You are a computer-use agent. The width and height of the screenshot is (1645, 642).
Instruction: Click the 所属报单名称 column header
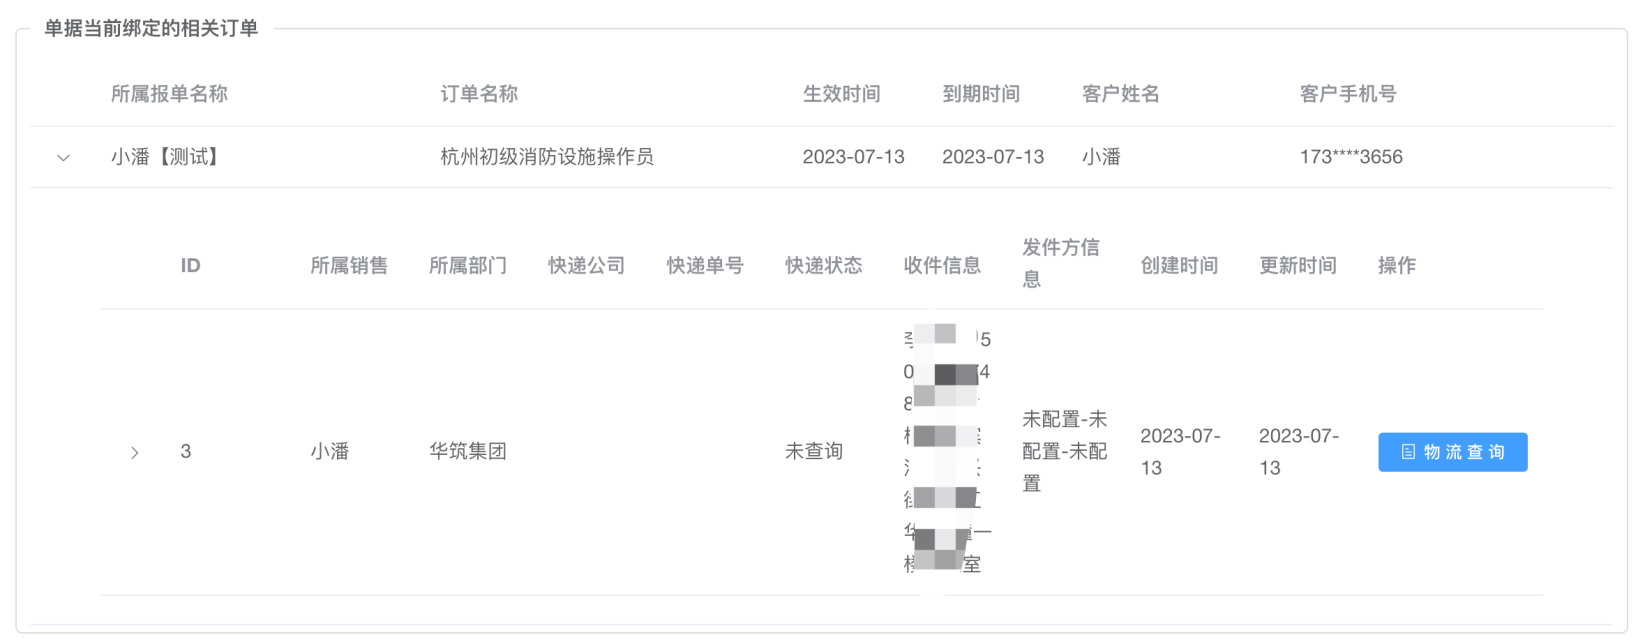tap(169, 94)
